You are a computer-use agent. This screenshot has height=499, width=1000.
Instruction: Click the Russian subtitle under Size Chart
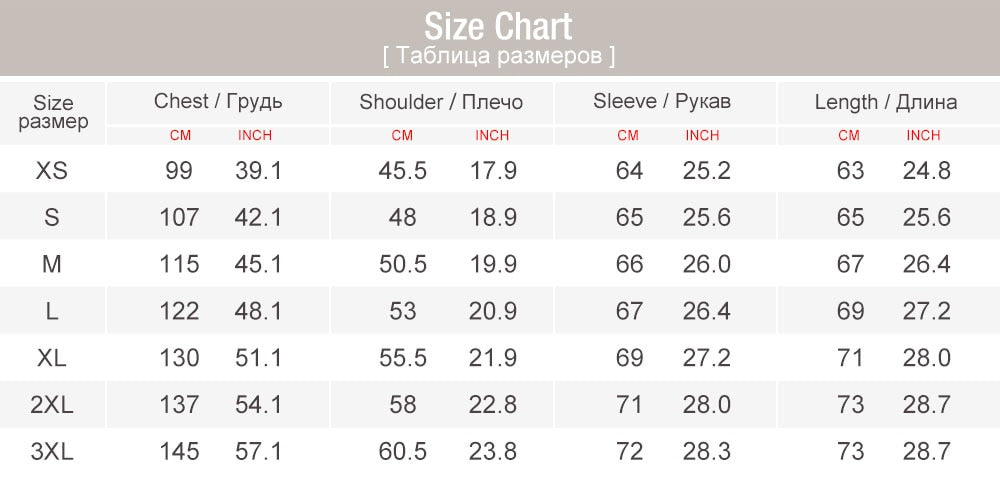[498, 56]
